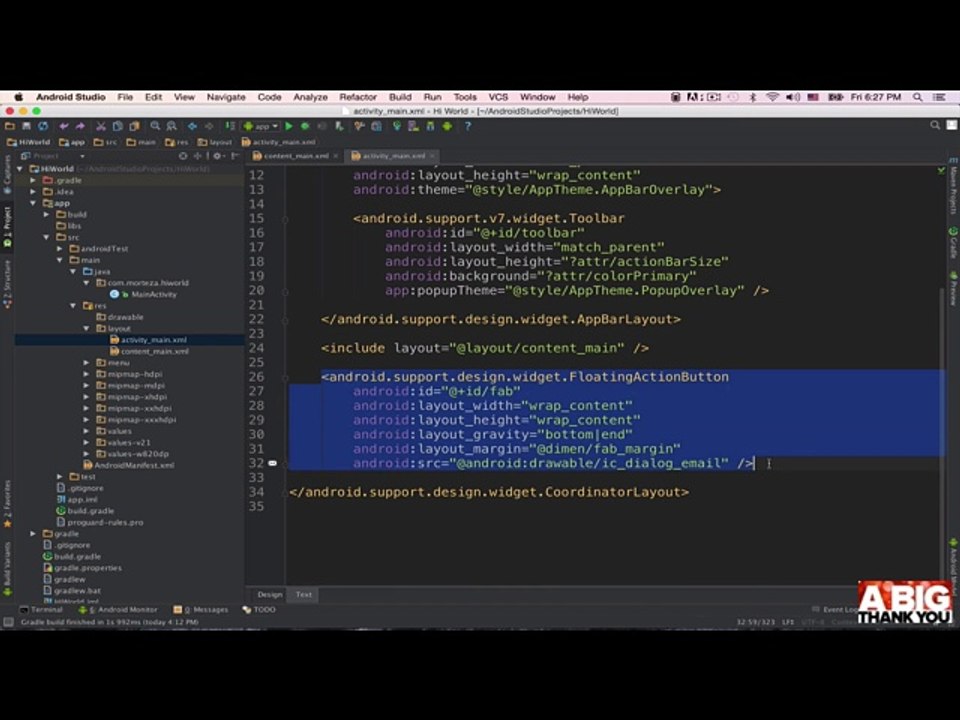Collapse the layout folder in project tree

coord(86,329)
